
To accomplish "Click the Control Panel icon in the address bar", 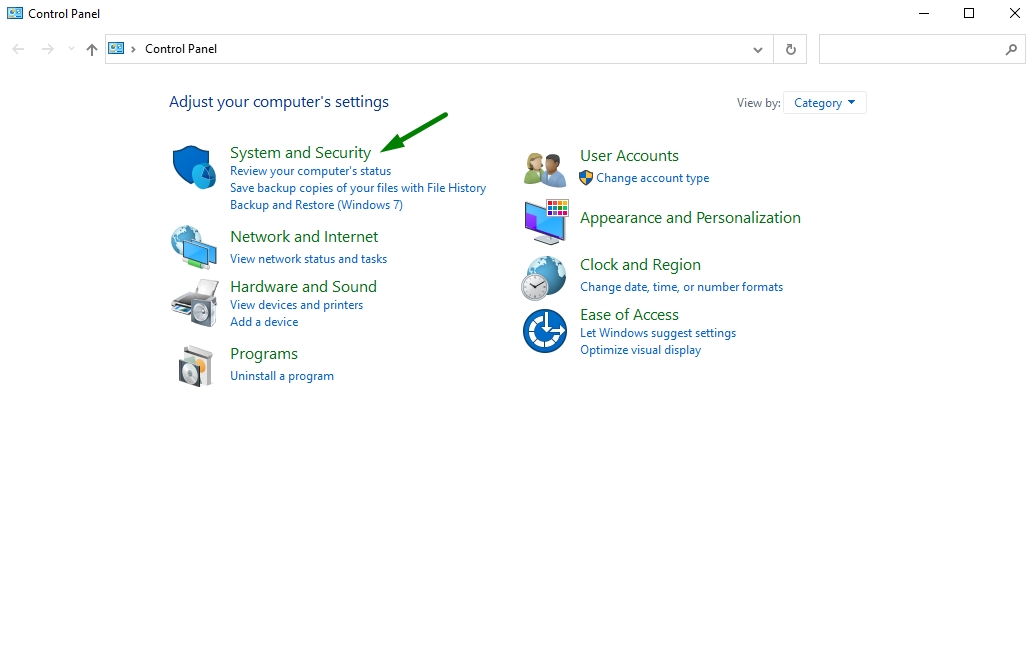I will [116, 48].
